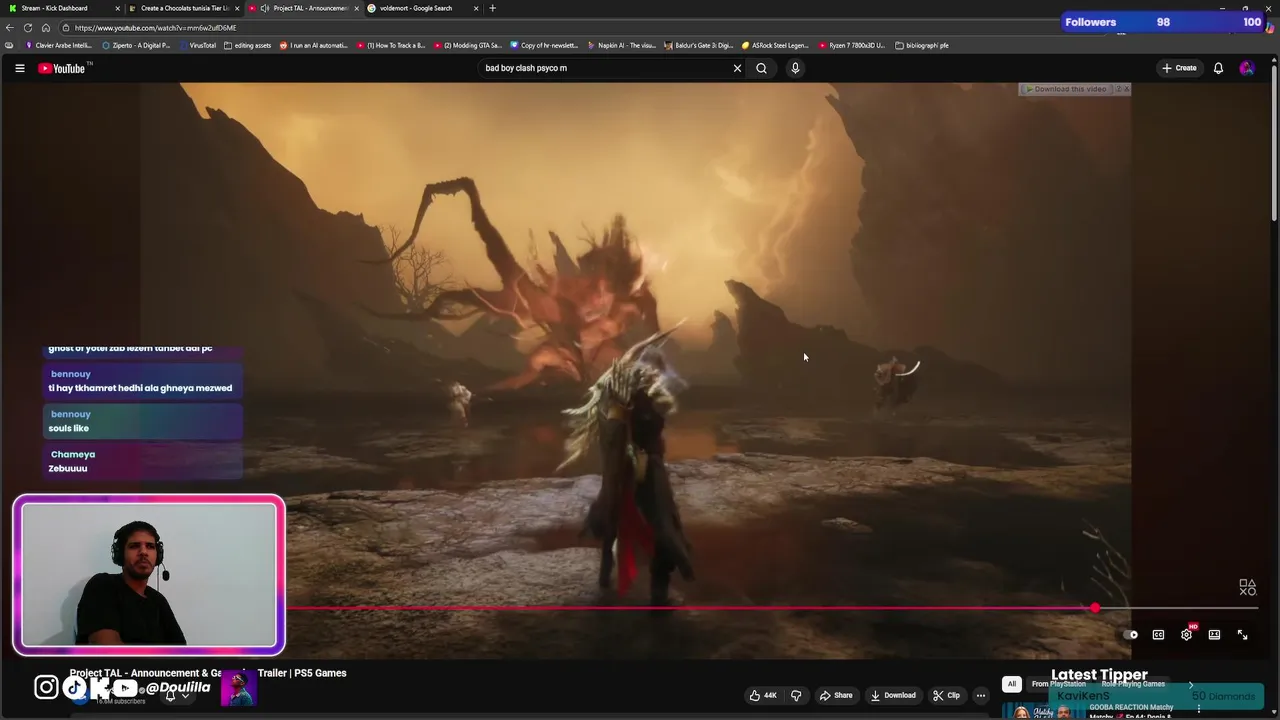
Task: Open the Create button menu
Action: click(1179, 68)
